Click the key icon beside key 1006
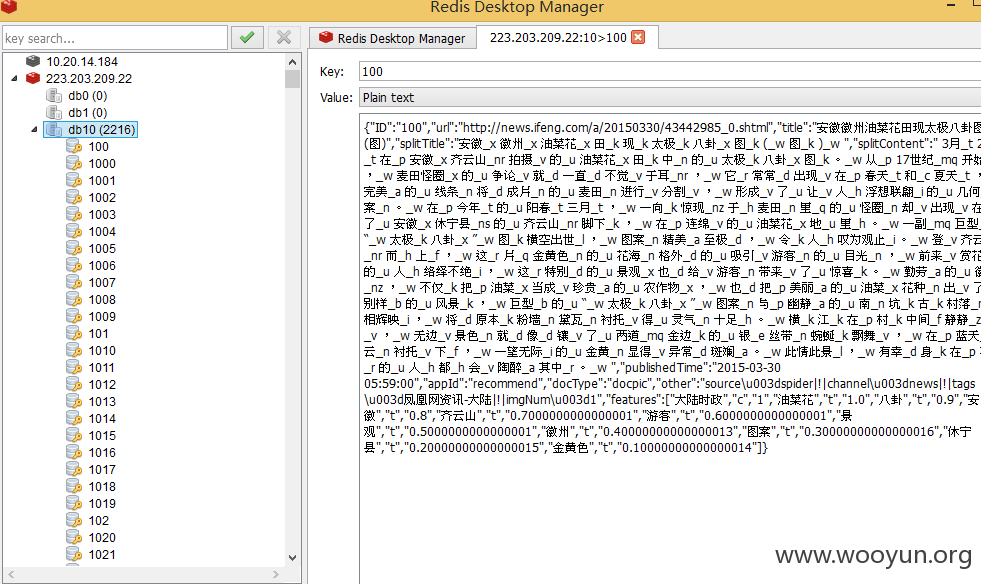981x584 pixels. point(74,265)
